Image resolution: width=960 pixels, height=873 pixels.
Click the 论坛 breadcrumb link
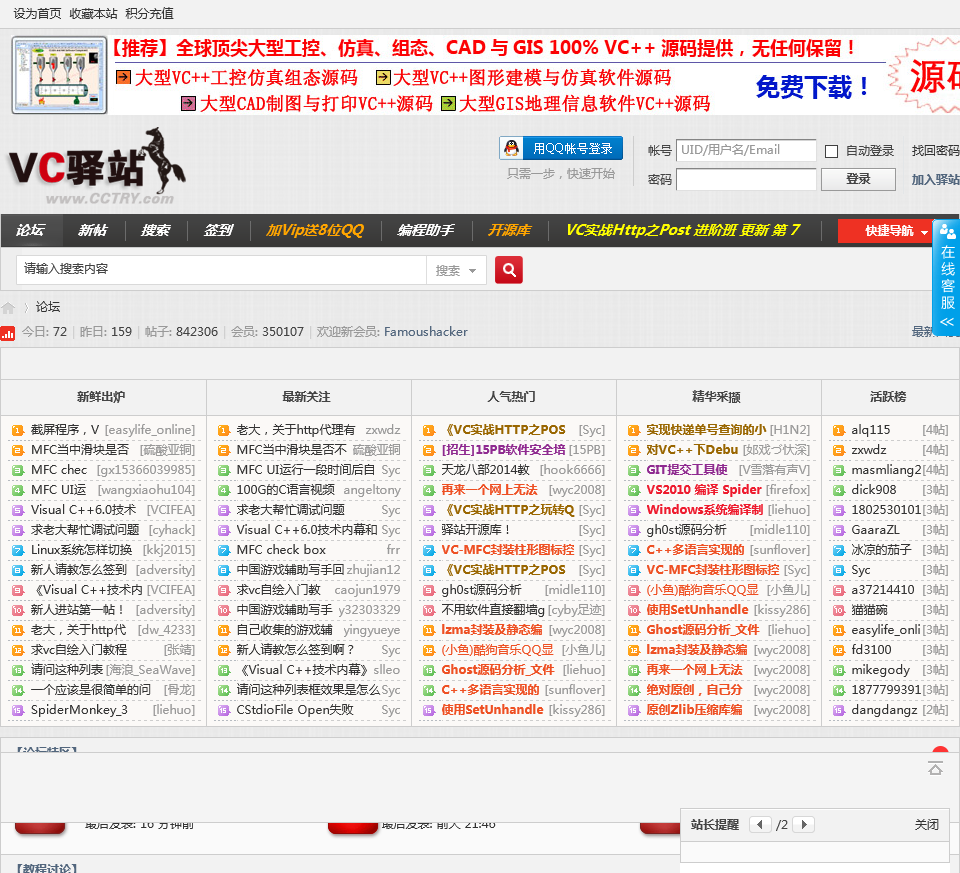[48, 307]
